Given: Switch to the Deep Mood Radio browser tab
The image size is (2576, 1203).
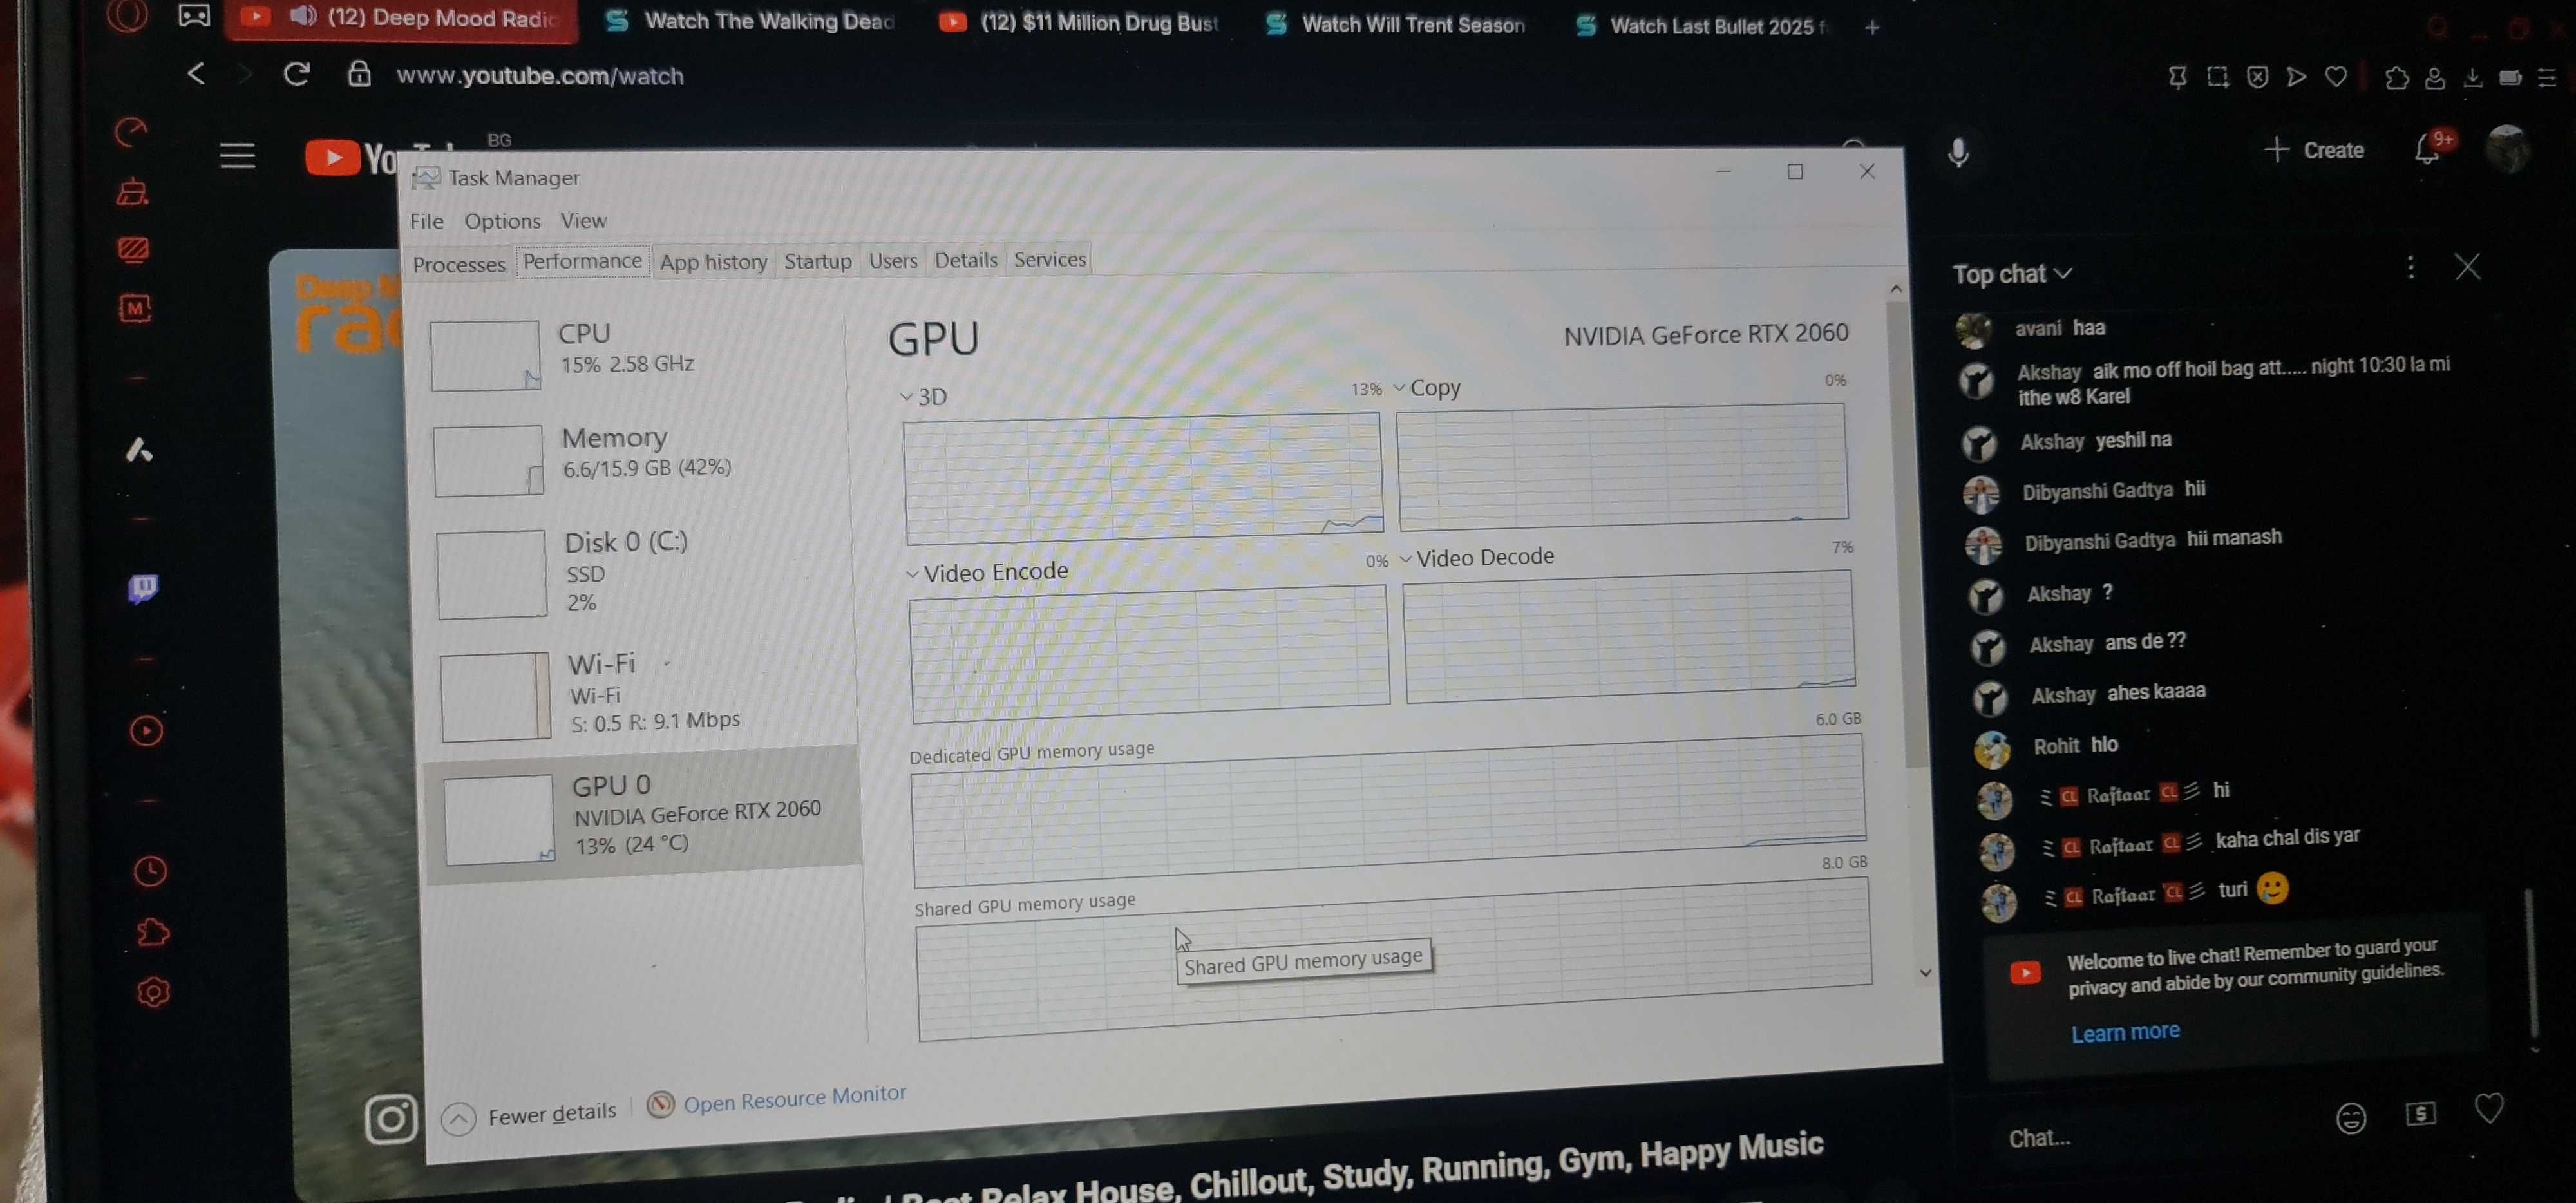Looking at the screenshot, I should click(x=401, y=19).
